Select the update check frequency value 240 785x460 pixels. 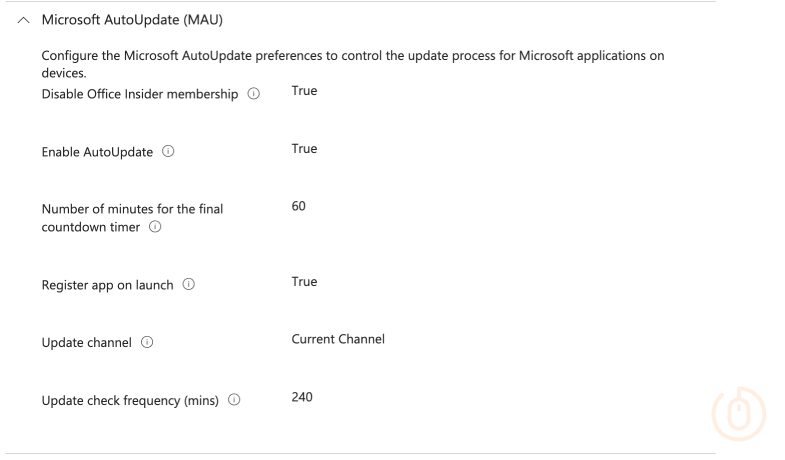tap(302, 397)
